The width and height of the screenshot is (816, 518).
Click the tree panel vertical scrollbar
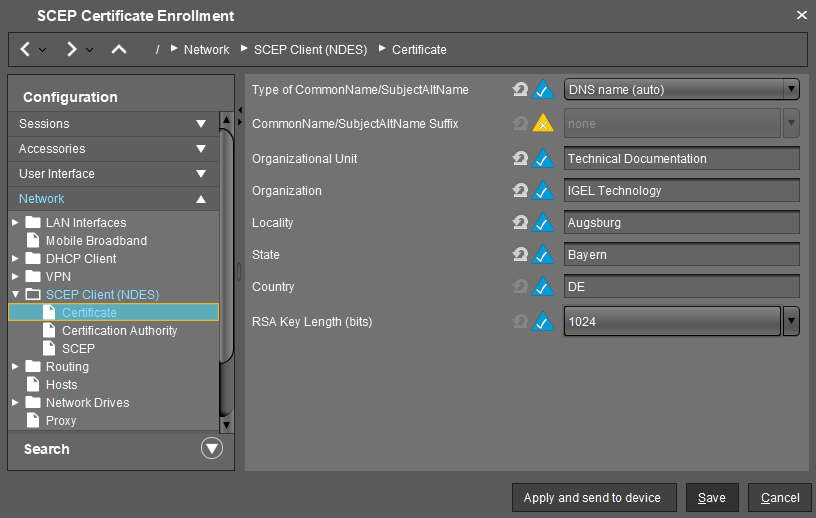pyautogui.click(x=227, y=300)
